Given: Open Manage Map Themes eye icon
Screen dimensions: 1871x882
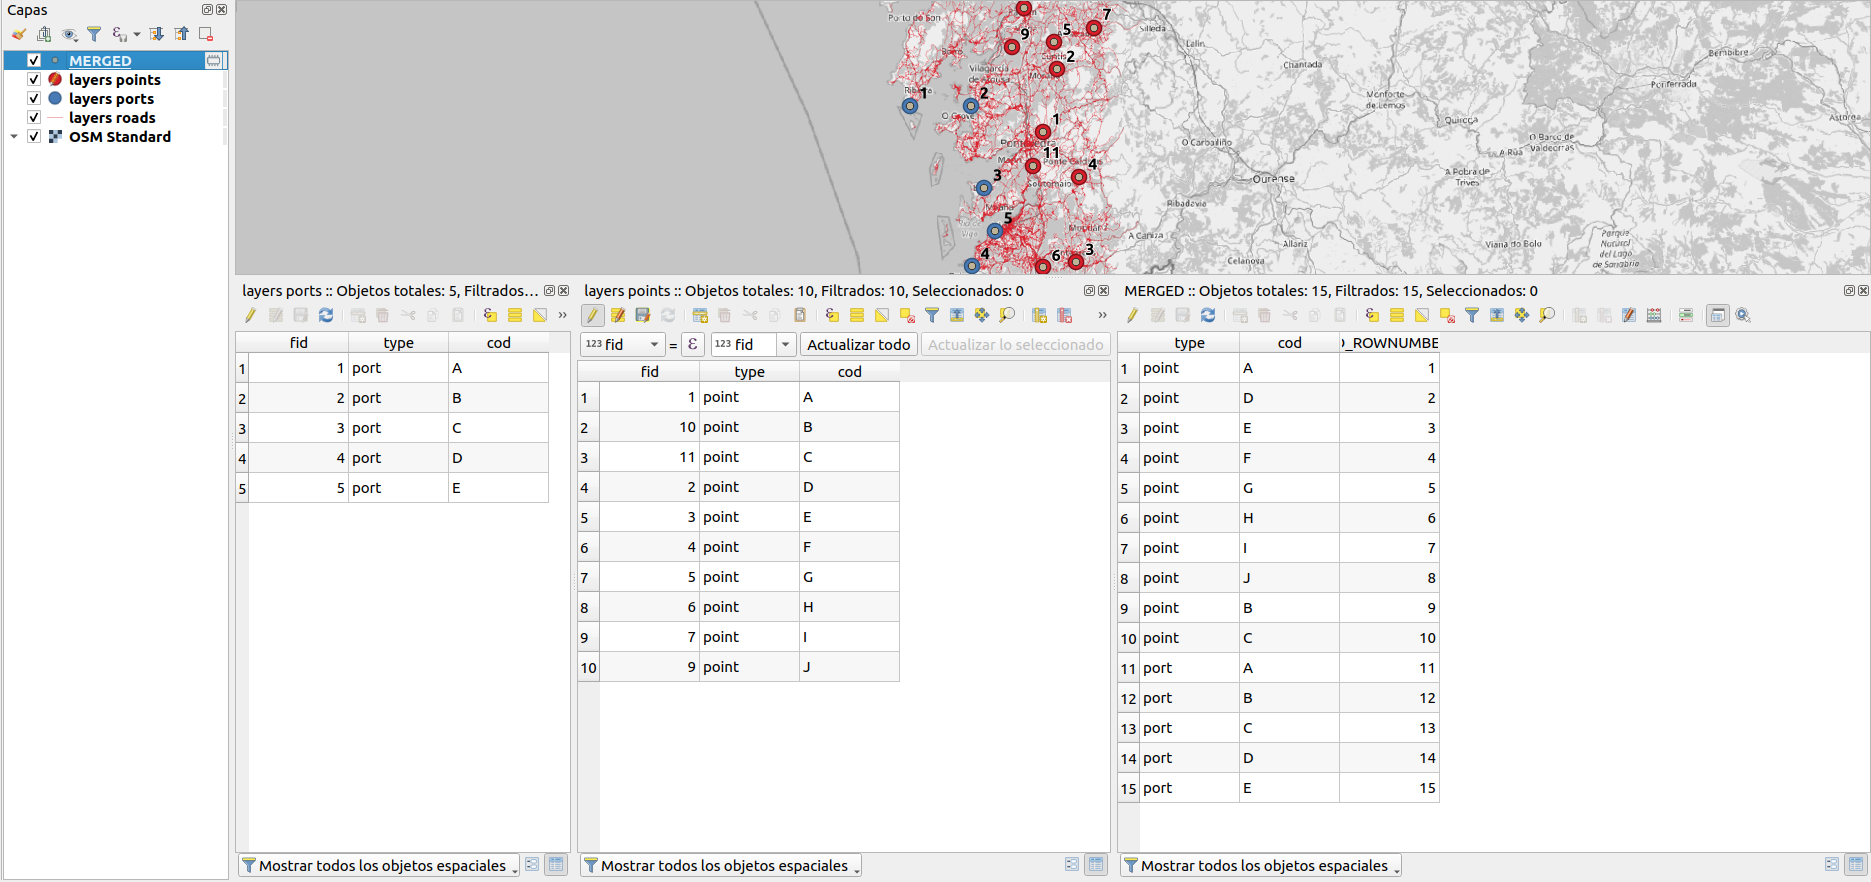Looking at the screenshot, I should tap(69, 34).
